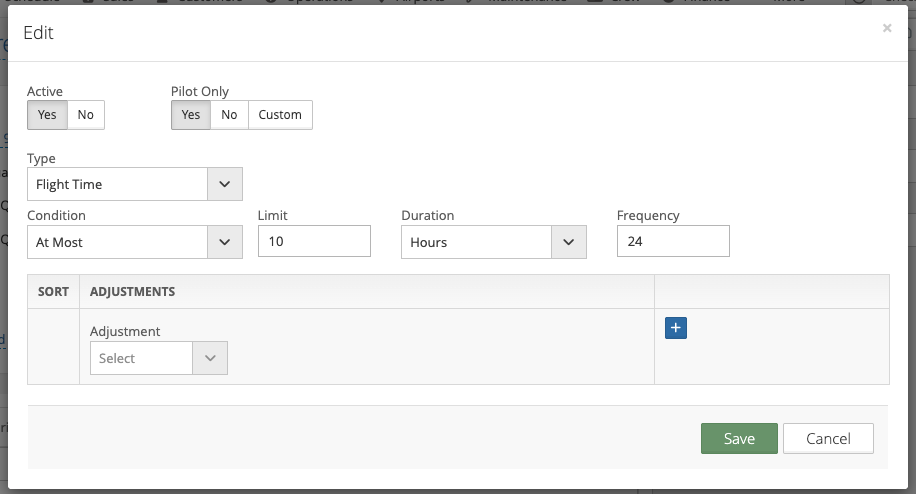Set Active to No
The image size is (916, 494).
click(x=86, y=115)
